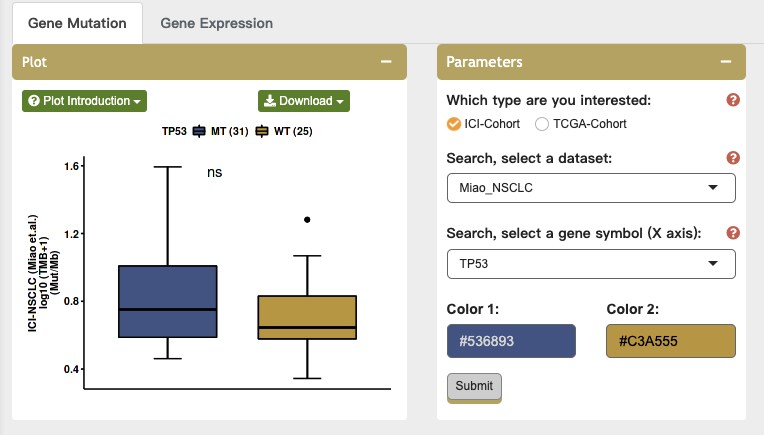Screen dimensions: 764x435
Task: Click help icon beside cohort type question
Action: click(x=733, y=100)
